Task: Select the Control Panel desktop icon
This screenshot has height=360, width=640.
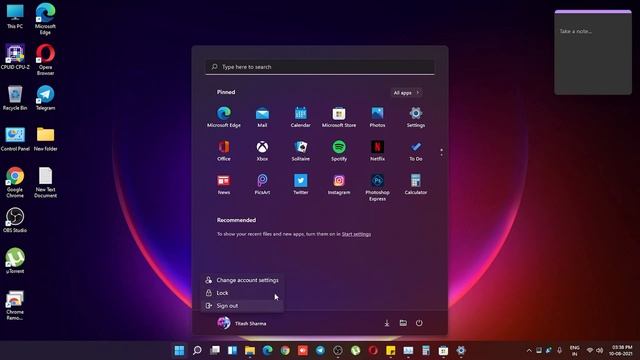Action: point(15,139)
